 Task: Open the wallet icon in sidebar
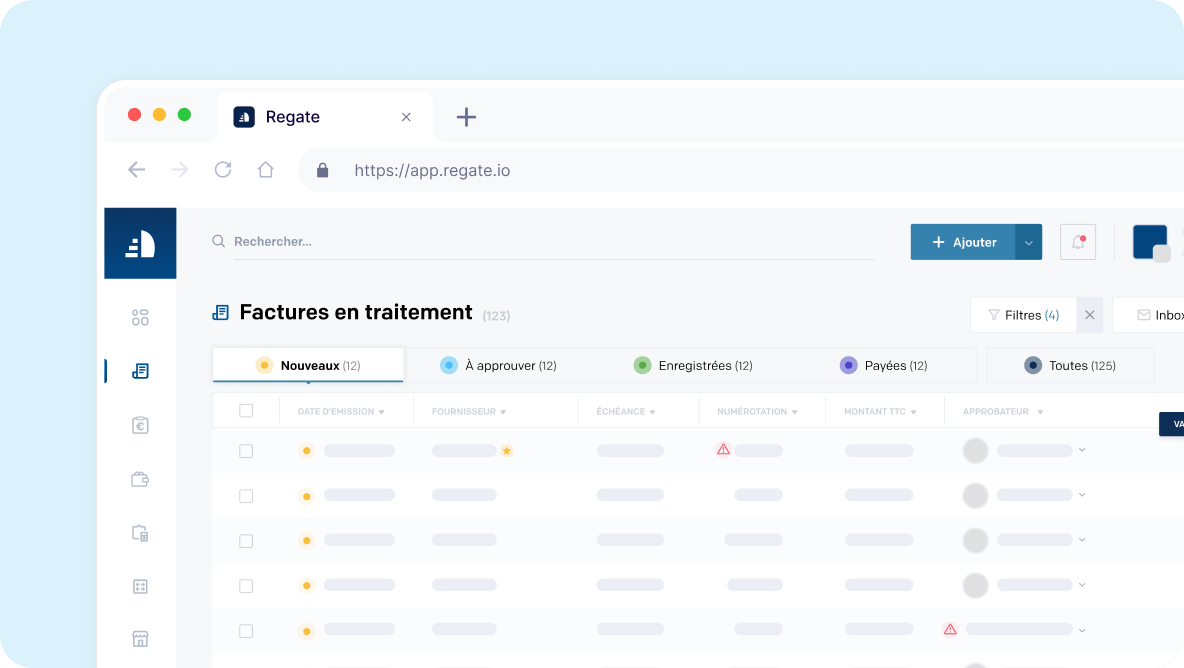point(140,479)
